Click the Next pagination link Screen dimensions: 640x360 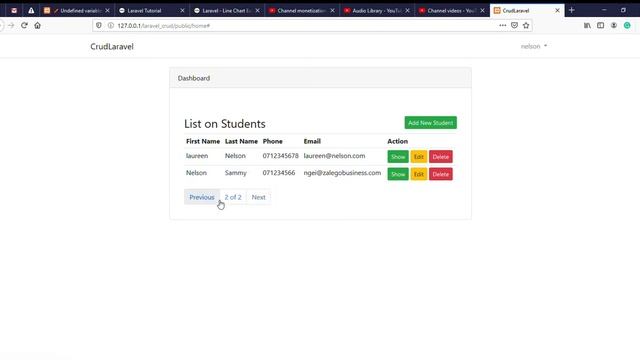[258, 197]
